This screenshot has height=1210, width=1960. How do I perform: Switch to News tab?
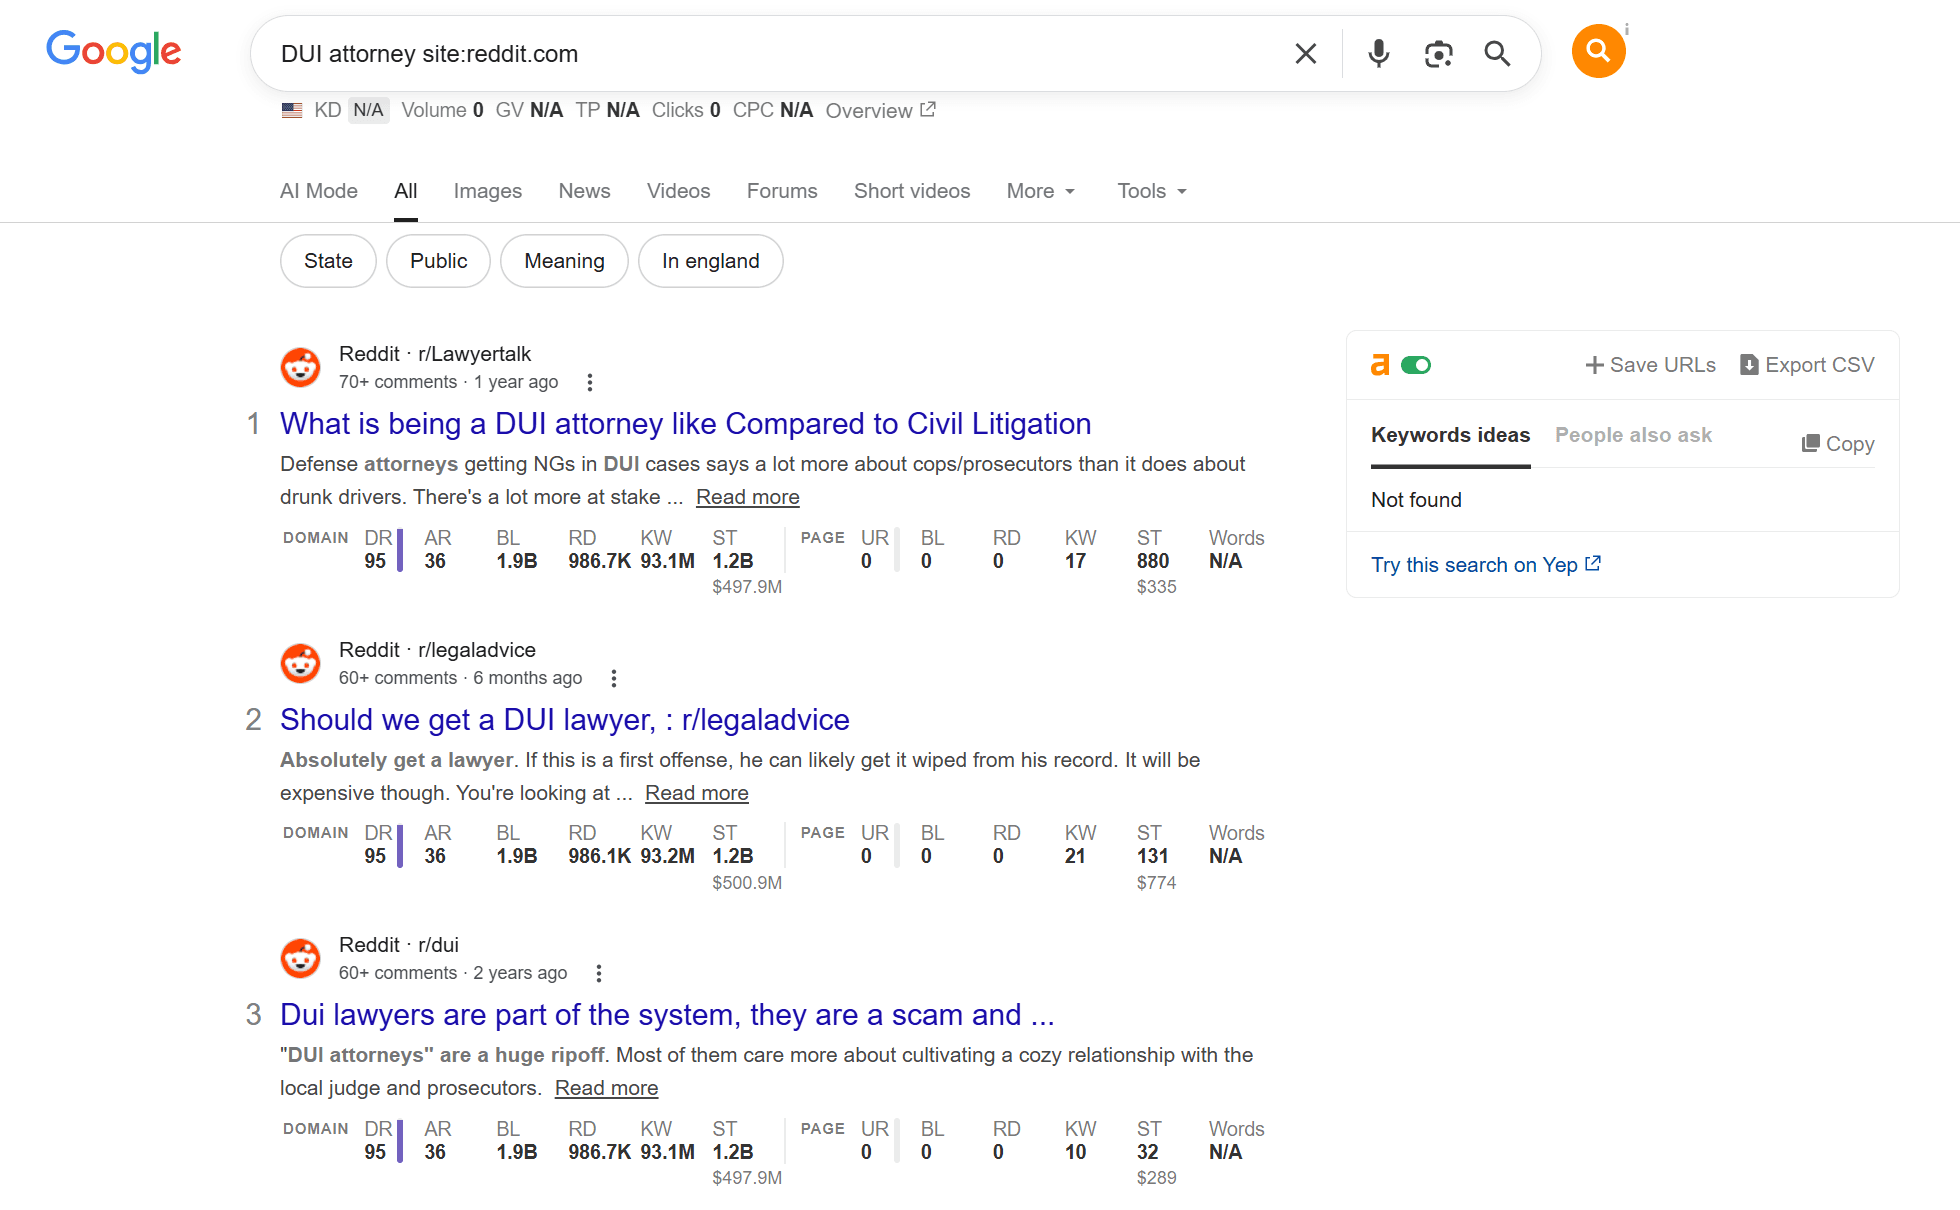point(585,191)
